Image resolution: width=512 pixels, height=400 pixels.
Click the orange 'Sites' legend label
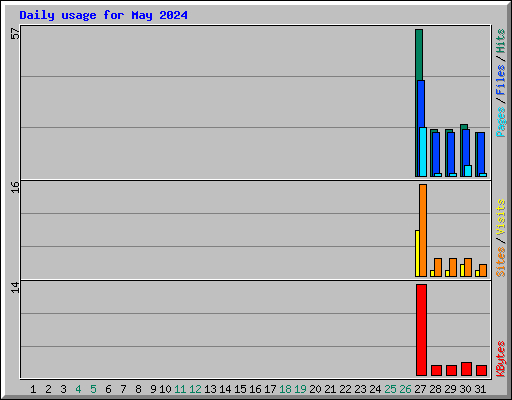click(x=500, y=262)
